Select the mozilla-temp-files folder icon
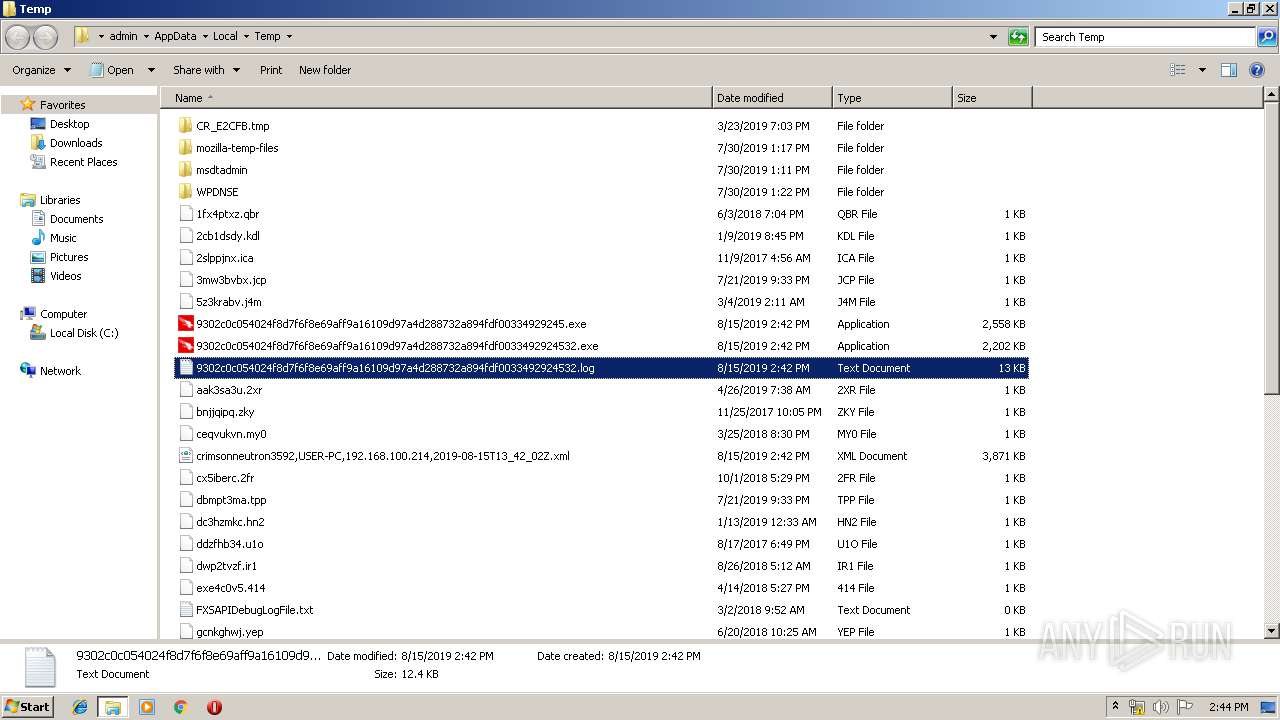1280x720 pixels. point(185,148)
